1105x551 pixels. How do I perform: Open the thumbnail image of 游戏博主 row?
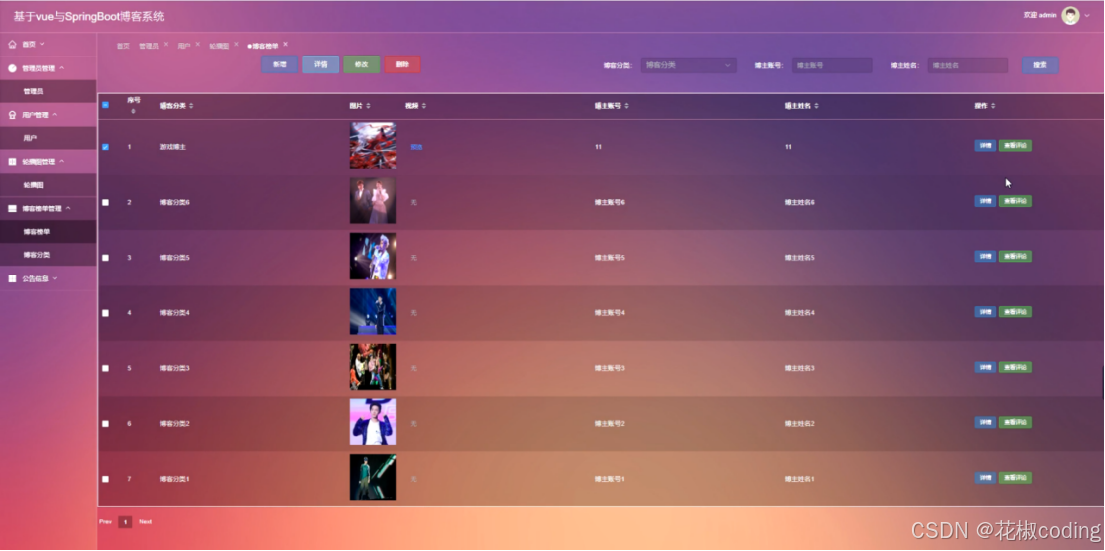click(373, 146)
